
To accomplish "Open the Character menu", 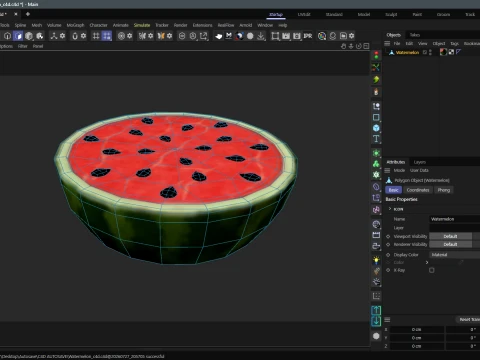I will 98,25.
